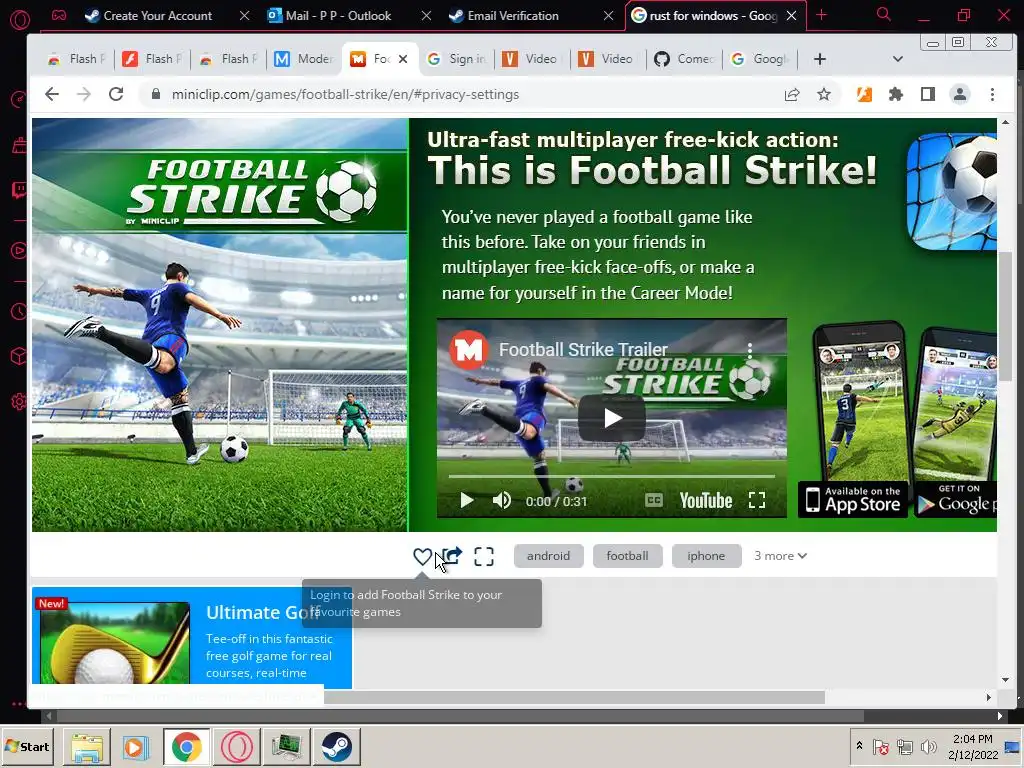Expand the 3 more tags dropdown

[x=780, y=556]
